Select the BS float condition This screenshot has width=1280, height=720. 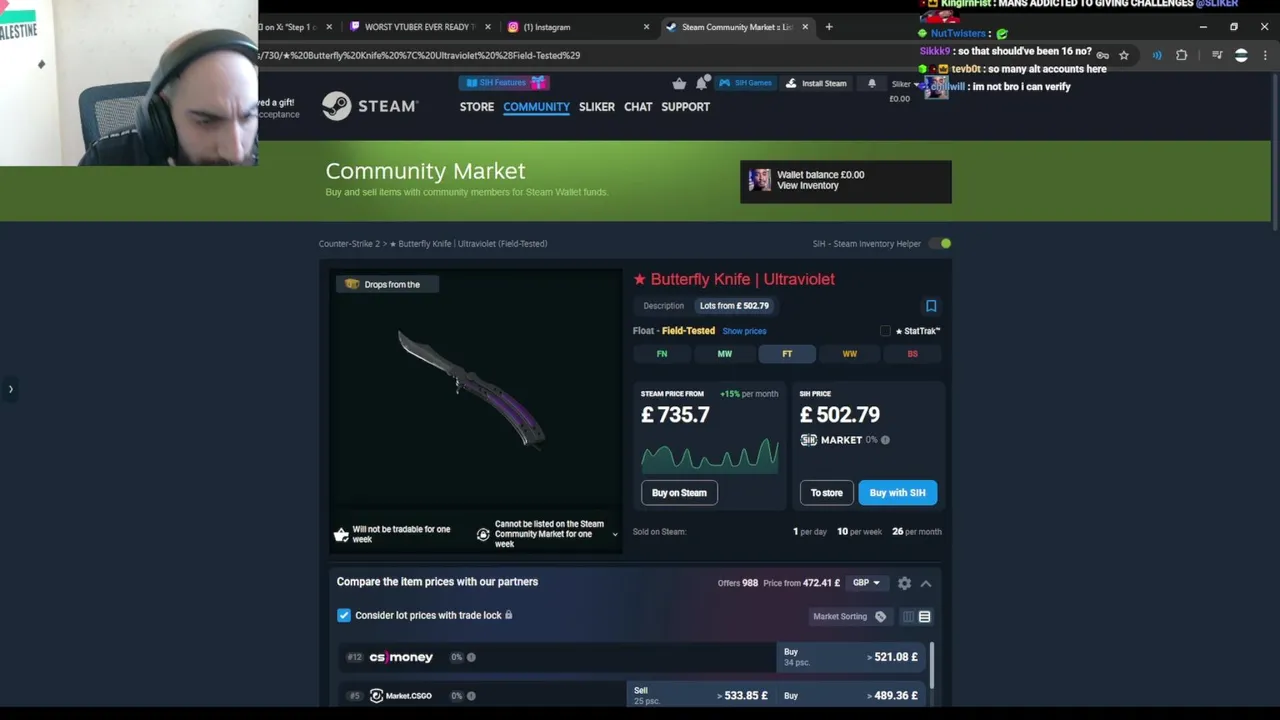pyautogui.click(x=912, y=354)
